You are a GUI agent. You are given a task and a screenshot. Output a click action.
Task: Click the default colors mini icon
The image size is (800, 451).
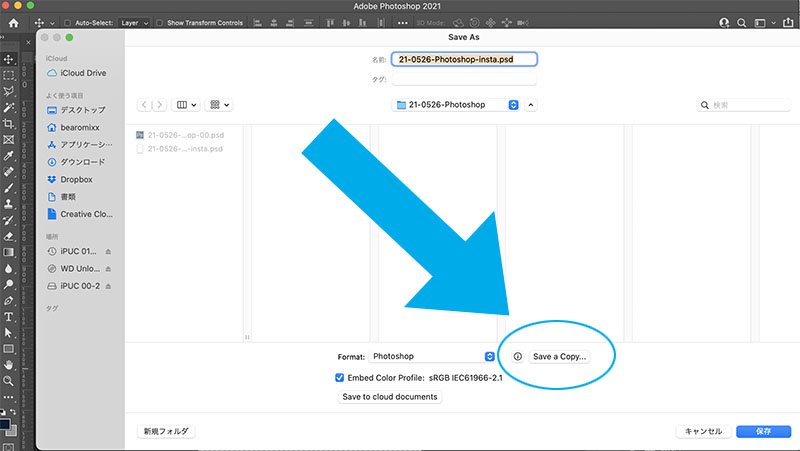(3, 411)
